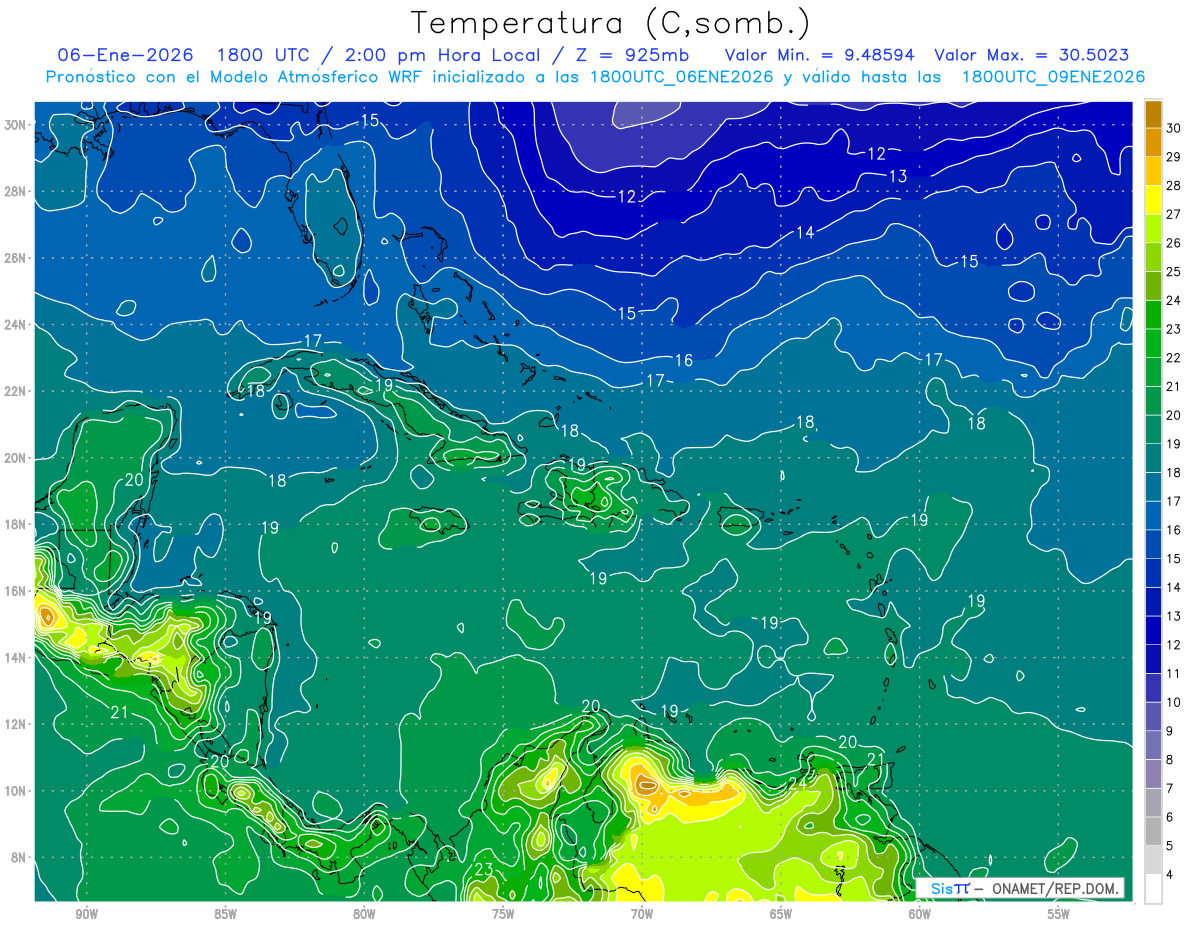The image size is (1200, 927).
Task: Click the 55W longitude axis label
Action: coord(1059,914)
